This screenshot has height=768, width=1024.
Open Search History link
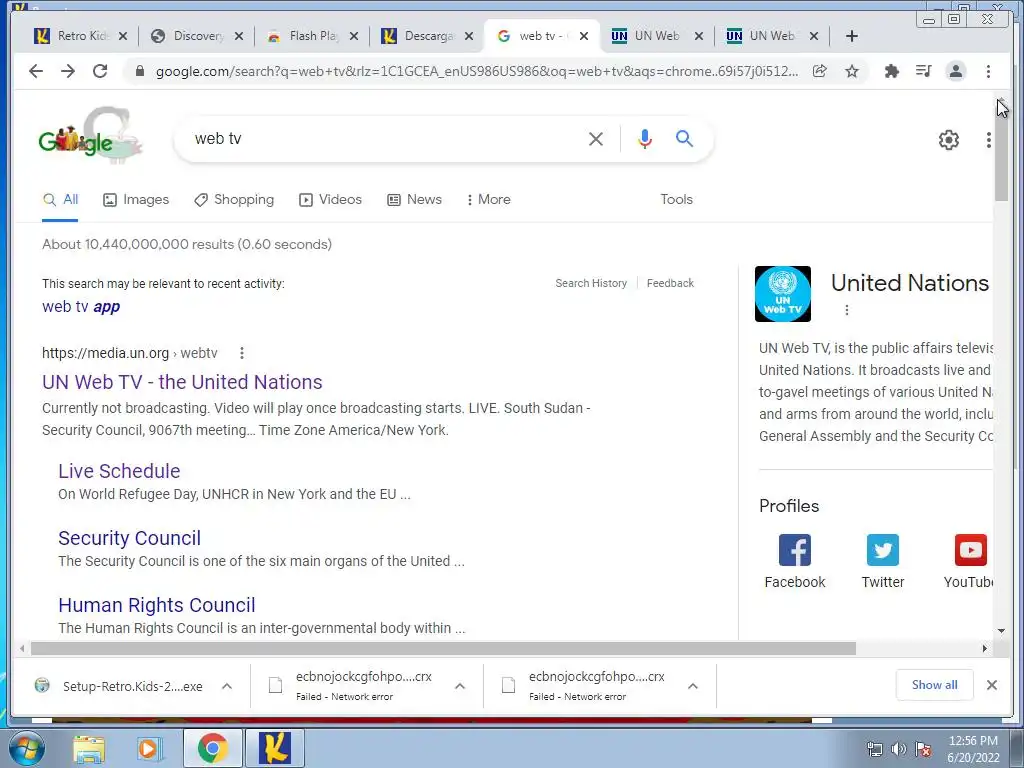pos(591,283)
